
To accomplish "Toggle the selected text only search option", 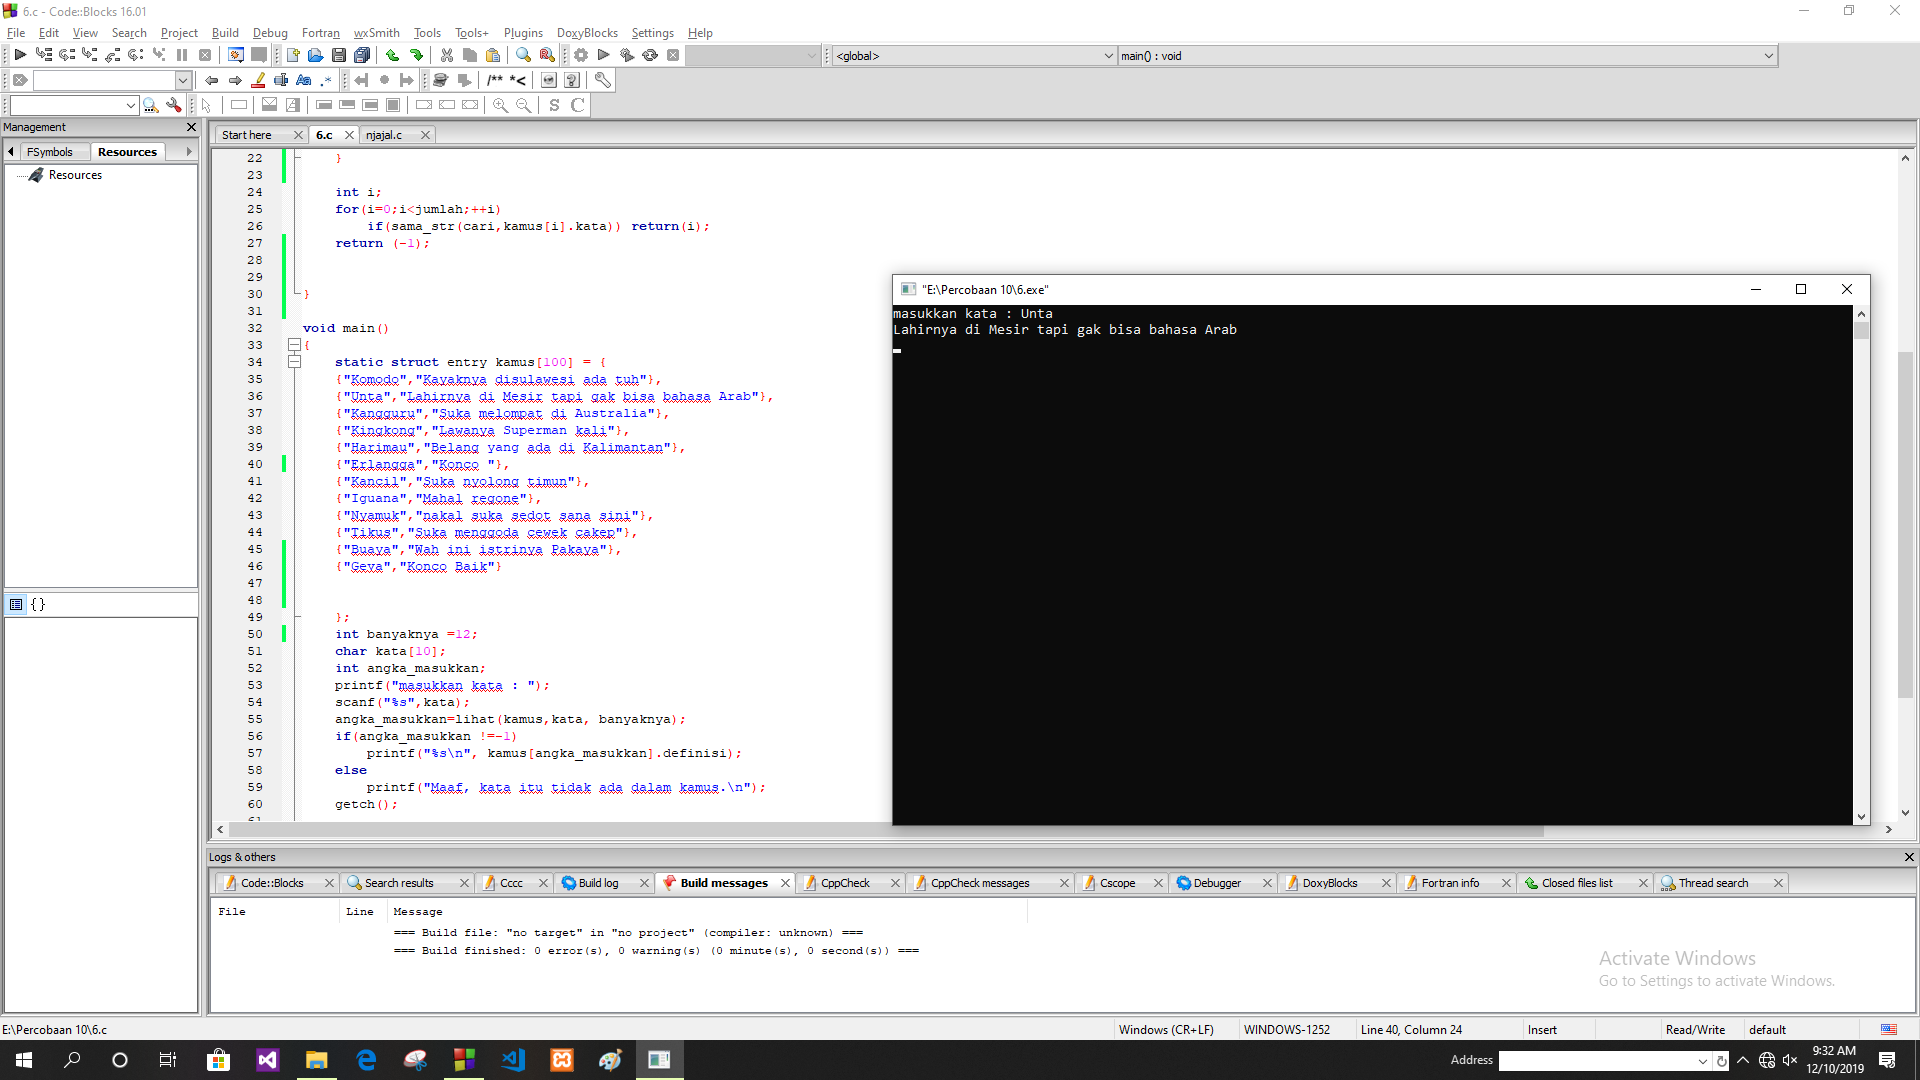I will tap(281, 80).
